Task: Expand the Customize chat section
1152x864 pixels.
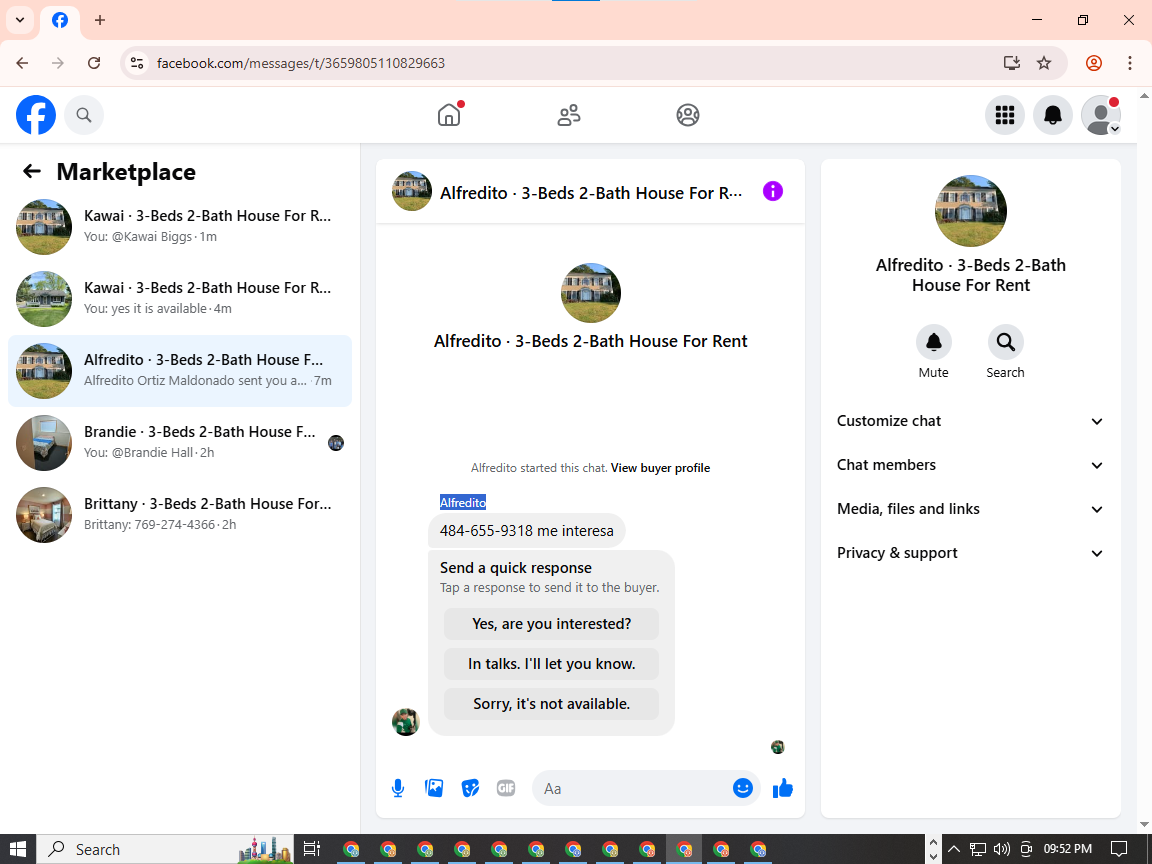Action: click(971, 421)
